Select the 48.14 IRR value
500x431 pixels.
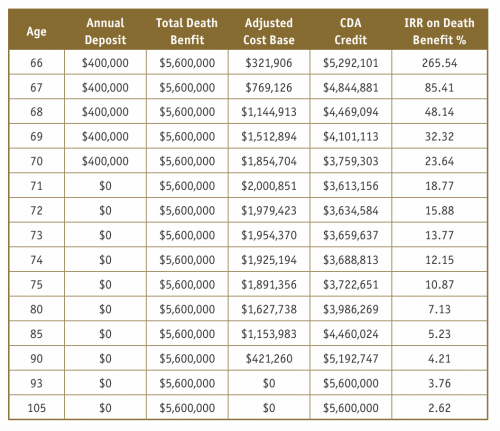pos(439,112)
